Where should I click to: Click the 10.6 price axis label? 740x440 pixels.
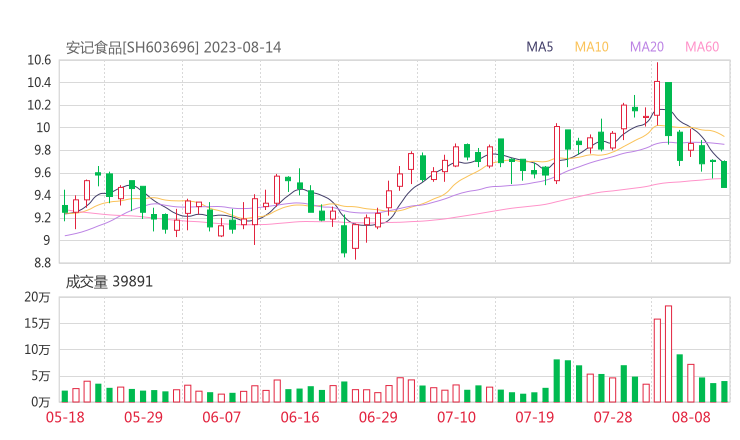pos(39,60)
